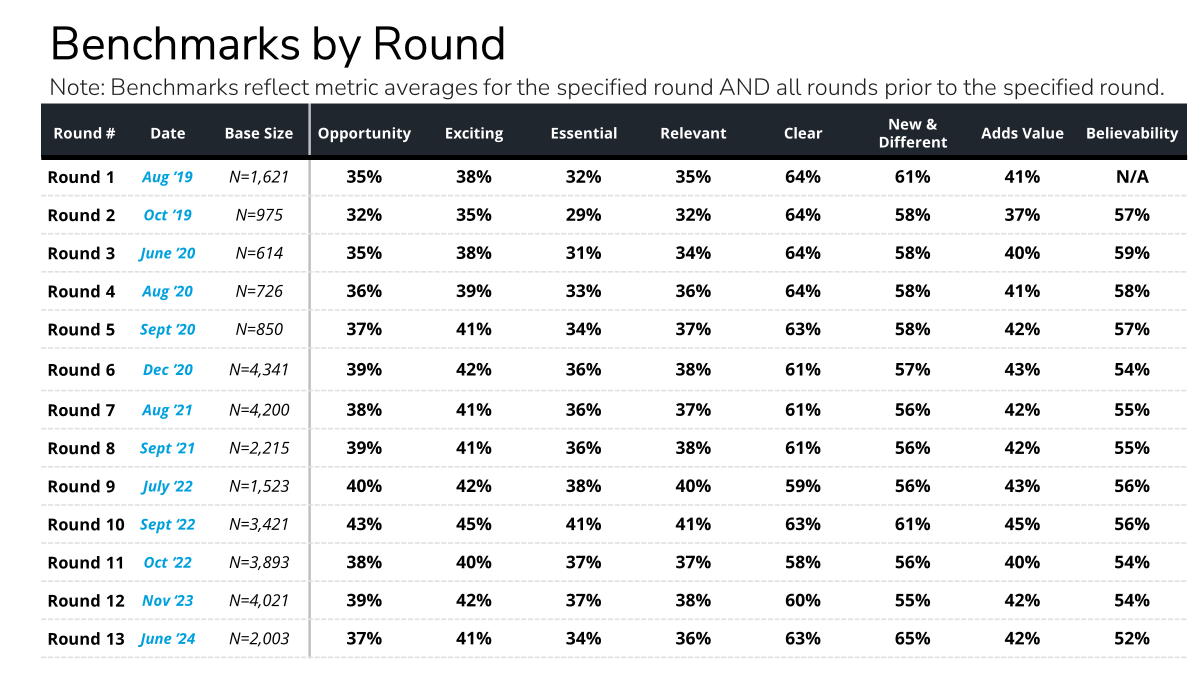Open the July '22 date link
The height and width of the screenshot is (675, 1200).
pyautogui.click(x=167, y=486)
